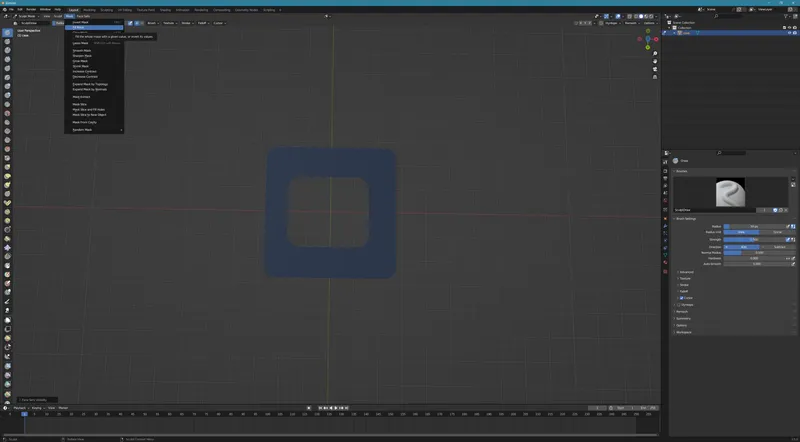Expand the Symmetry panel
The width and height of the screenshot is (800, 442).
click(x=684, y=318)
